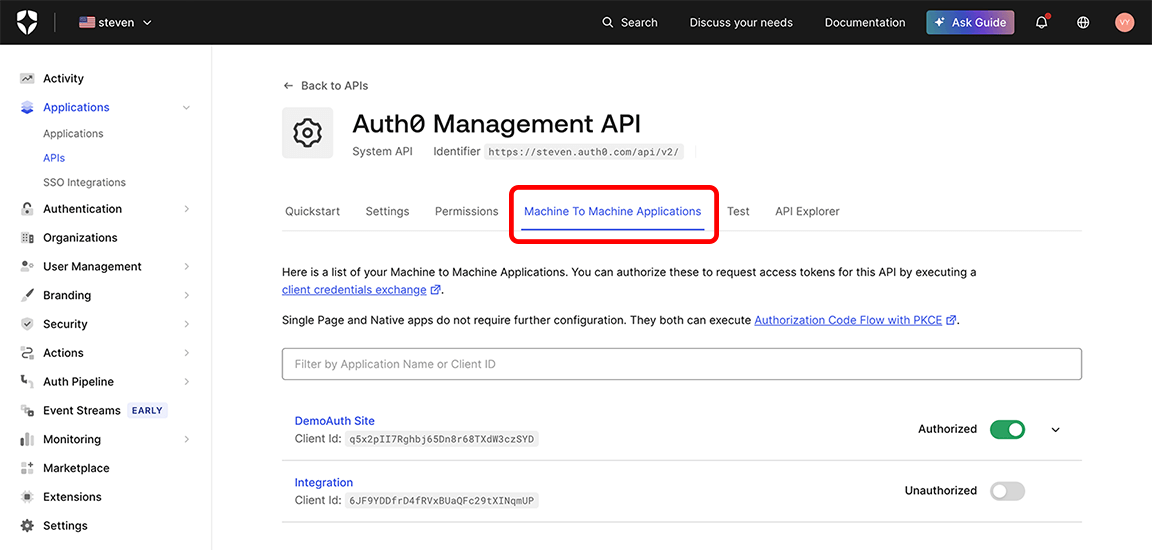
Task: Click the User Management icon
Action: tap(27, 267)
